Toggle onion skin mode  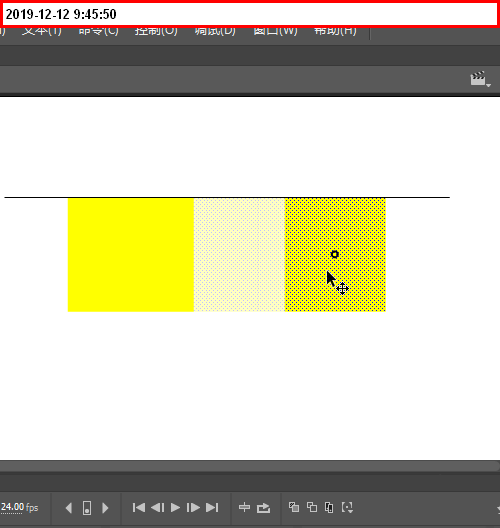tap(294, 507)
